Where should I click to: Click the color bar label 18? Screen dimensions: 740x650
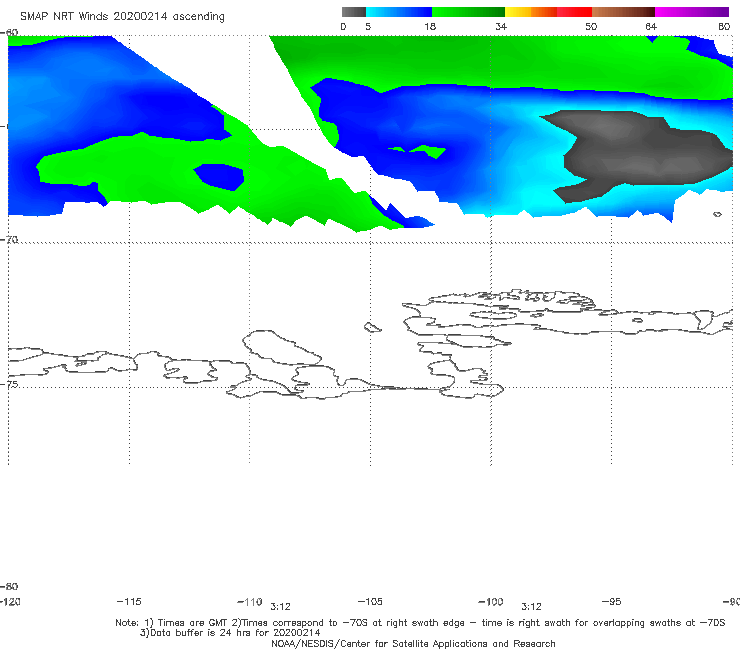(430, 26)
